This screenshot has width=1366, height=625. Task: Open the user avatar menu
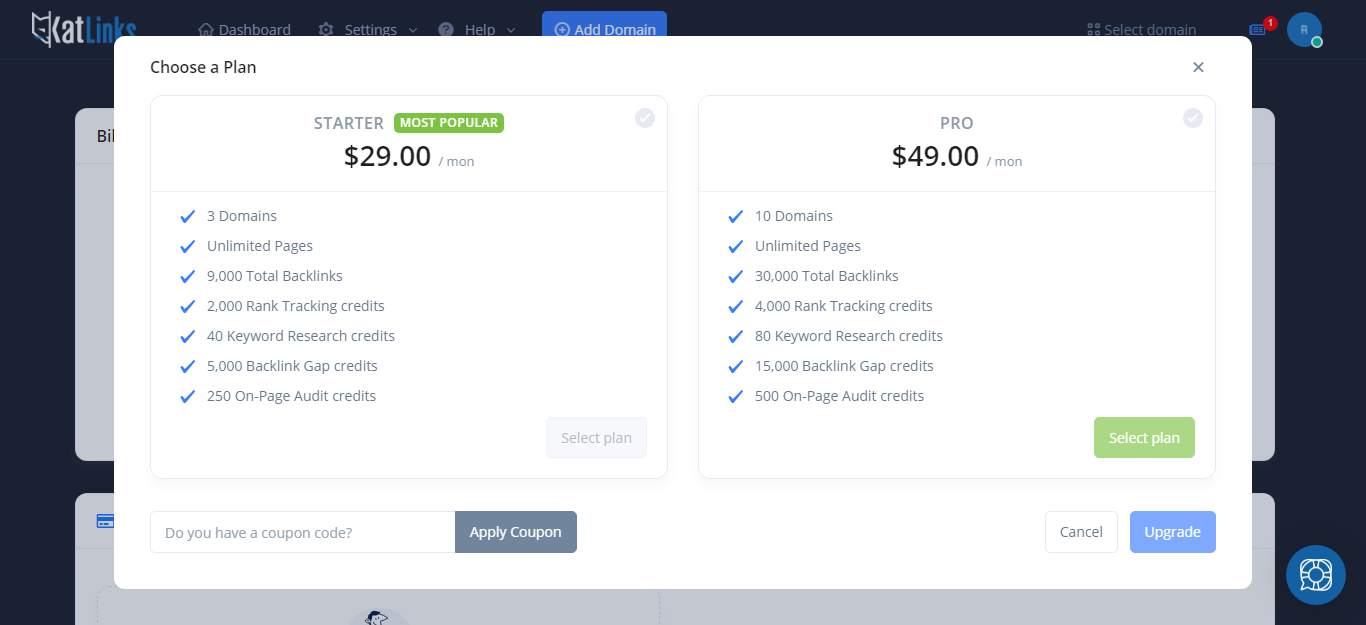(x=1304, y=29)
